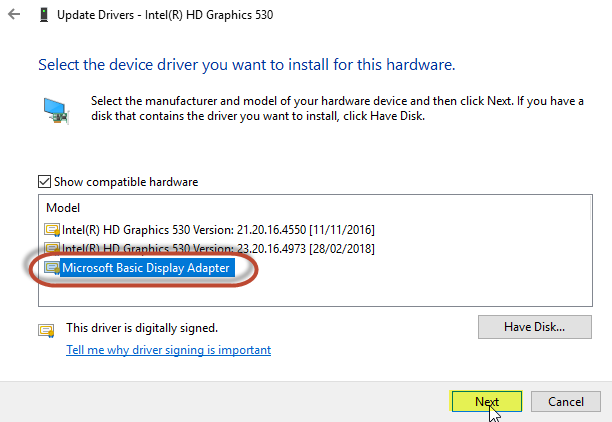The width and height of the screenshot is (612, 422).
Task: Click 'This driver is digitally signed' text
Action: 142,328
